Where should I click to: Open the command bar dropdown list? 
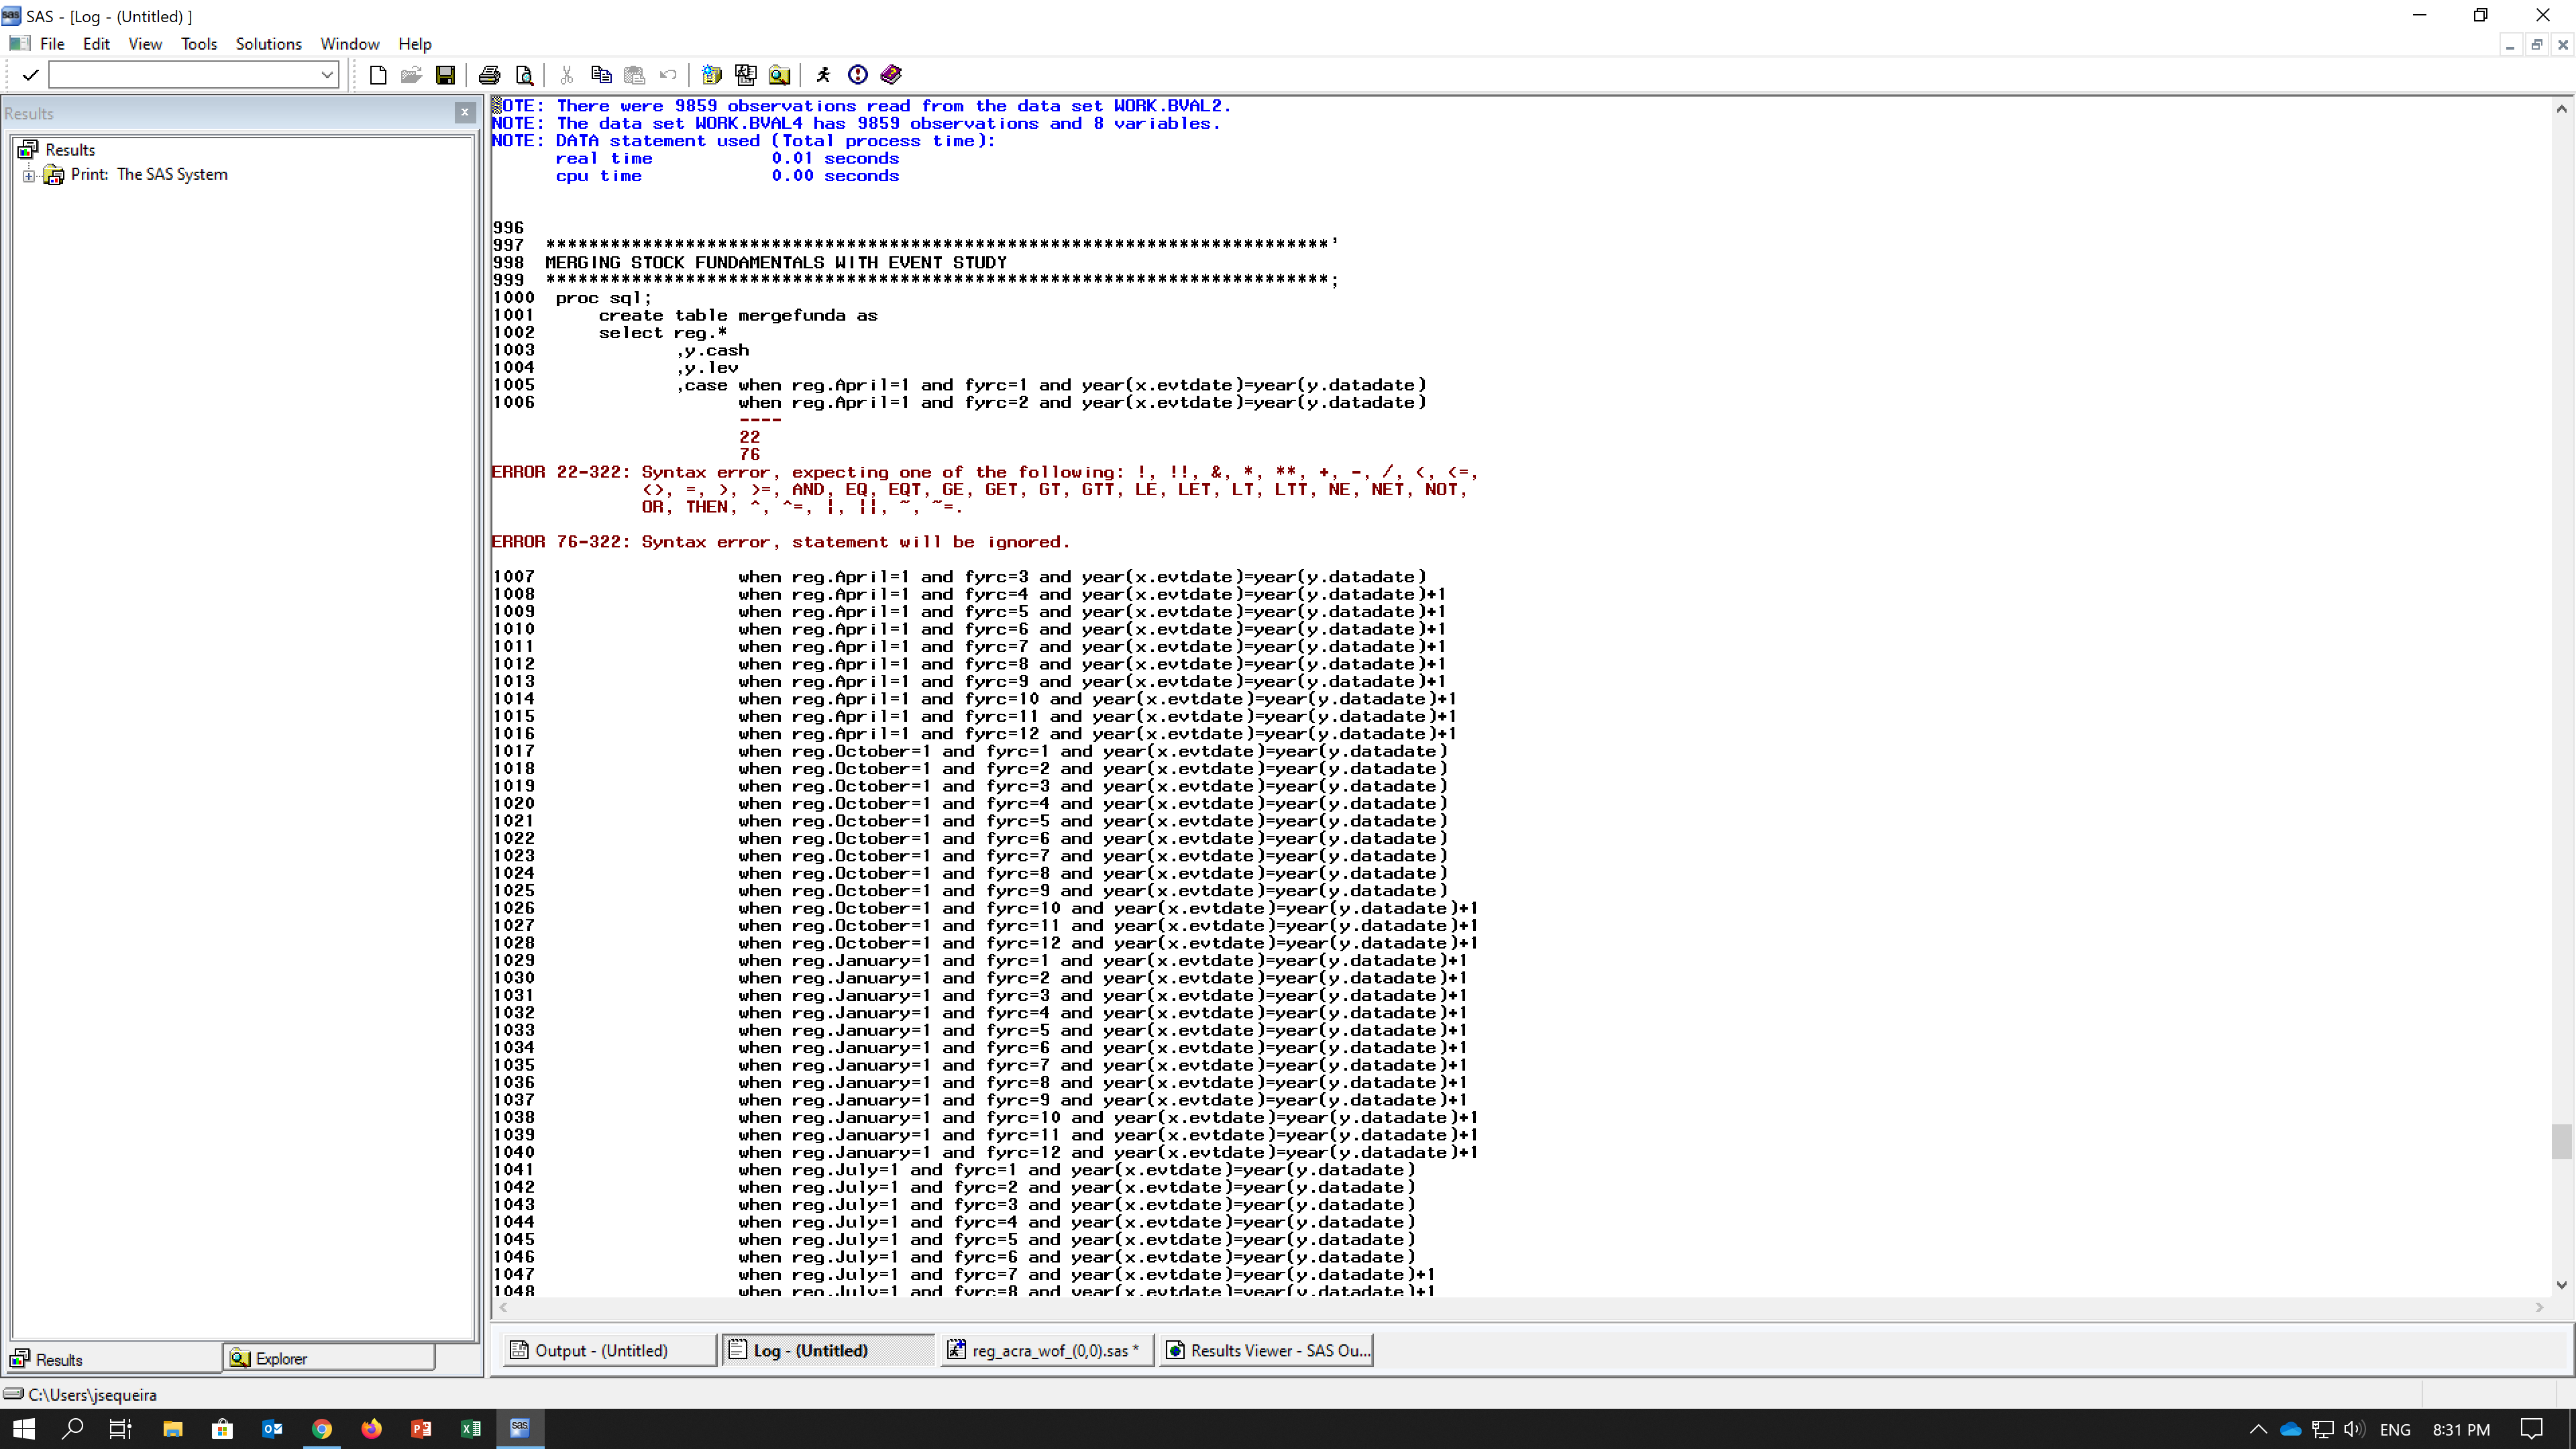coord(326,74)
